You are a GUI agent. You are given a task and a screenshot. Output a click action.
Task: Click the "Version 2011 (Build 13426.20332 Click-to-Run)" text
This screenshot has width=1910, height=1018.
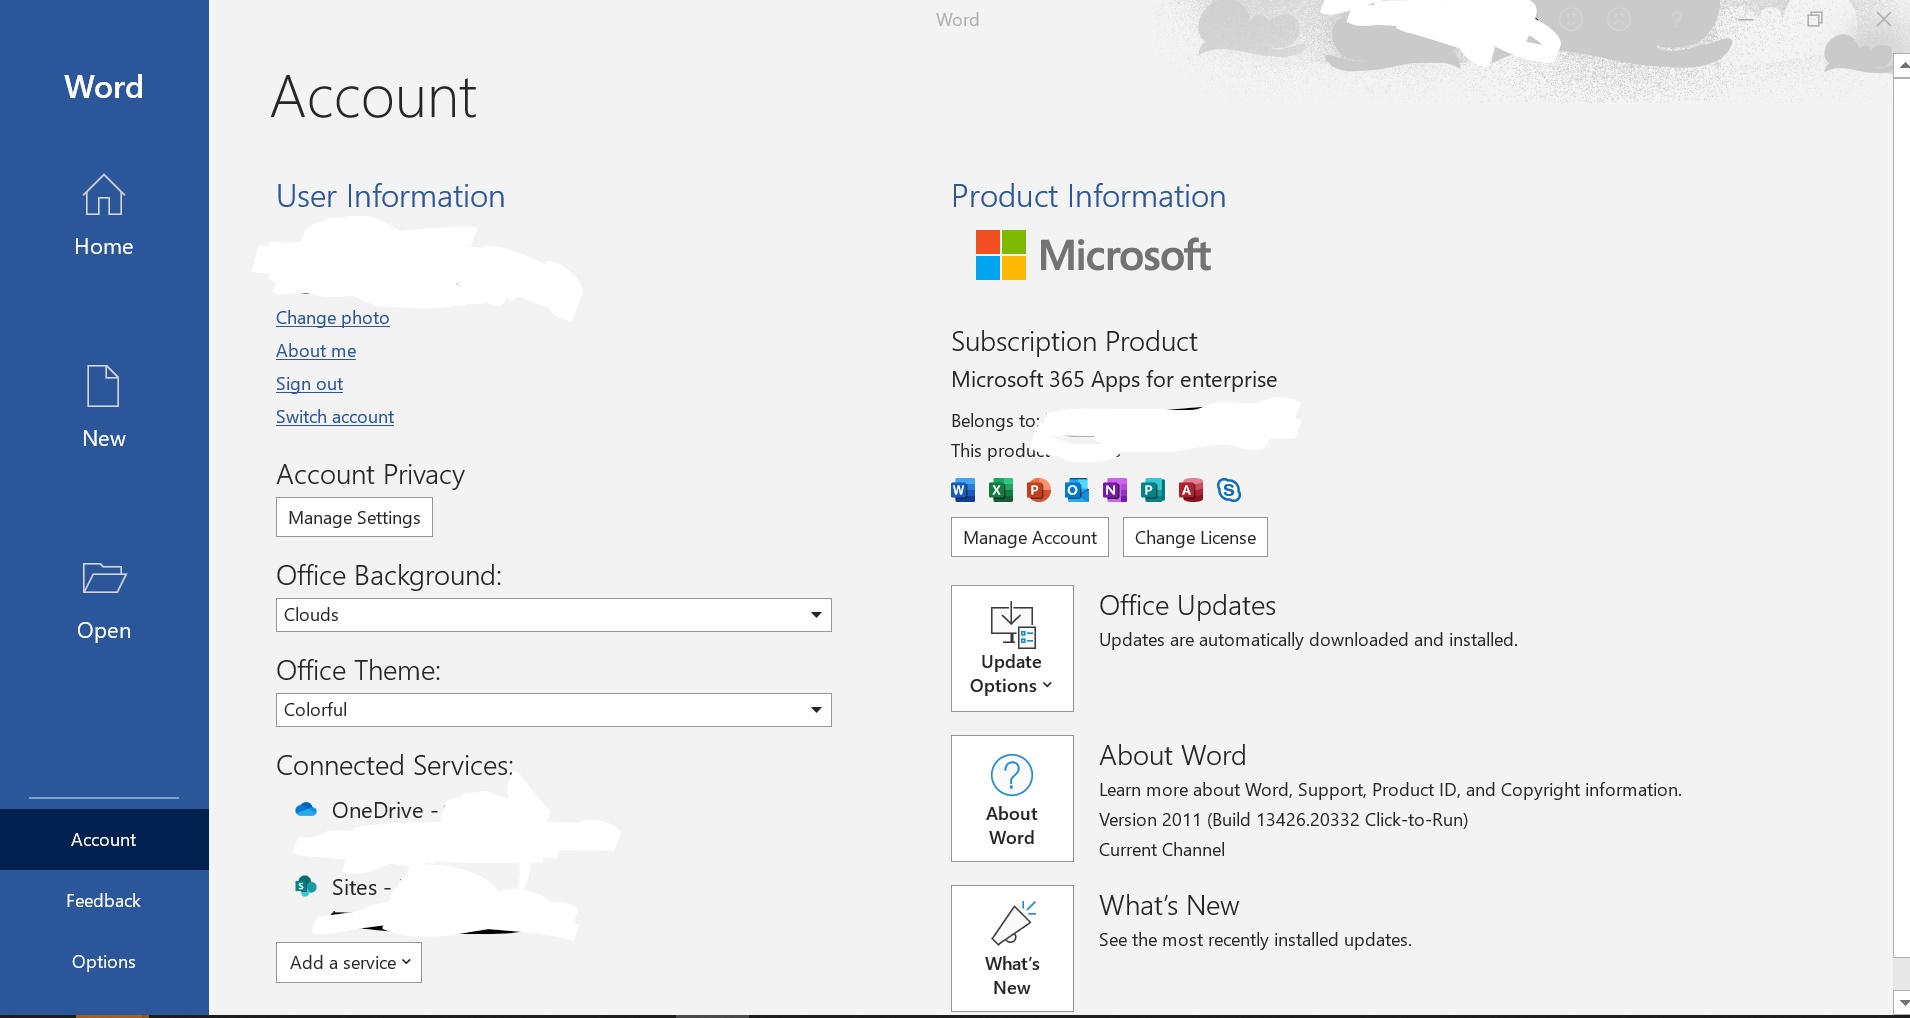(x=1284, y=820)
